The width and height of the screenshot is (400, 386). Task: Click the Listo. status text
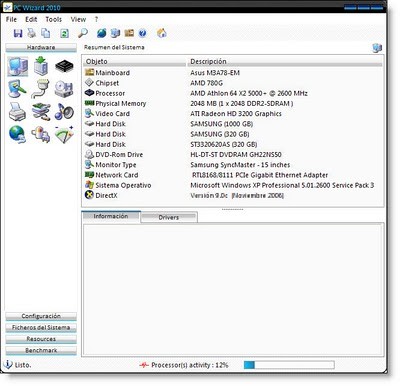point(23,365)
